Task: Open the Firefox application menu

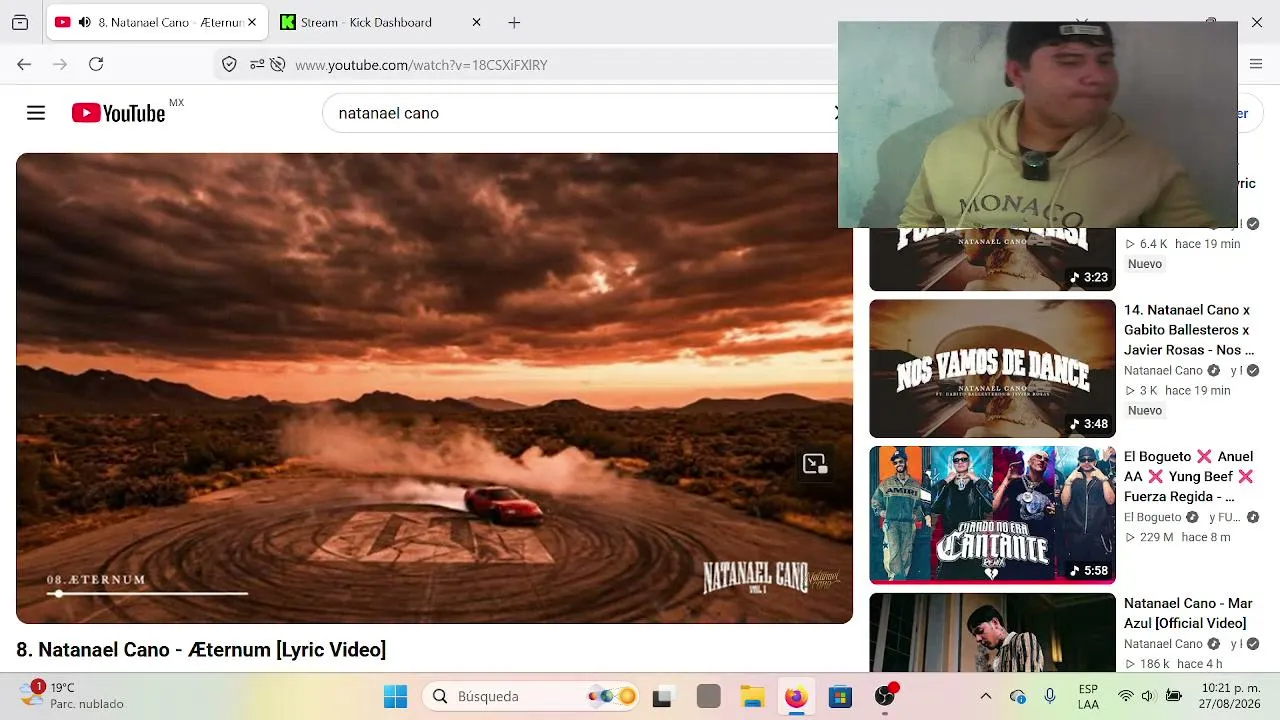Action: [x=1256, y=64]
